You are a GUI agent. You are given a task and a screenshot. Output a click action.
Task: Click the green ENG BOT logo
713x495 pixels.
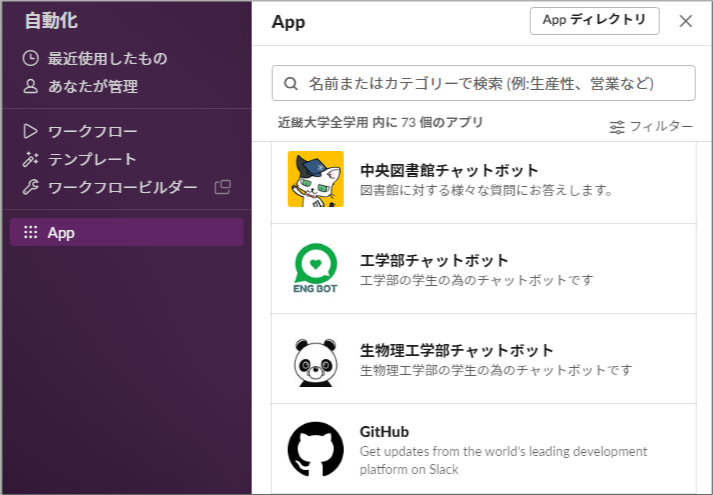tap(315, 269)
